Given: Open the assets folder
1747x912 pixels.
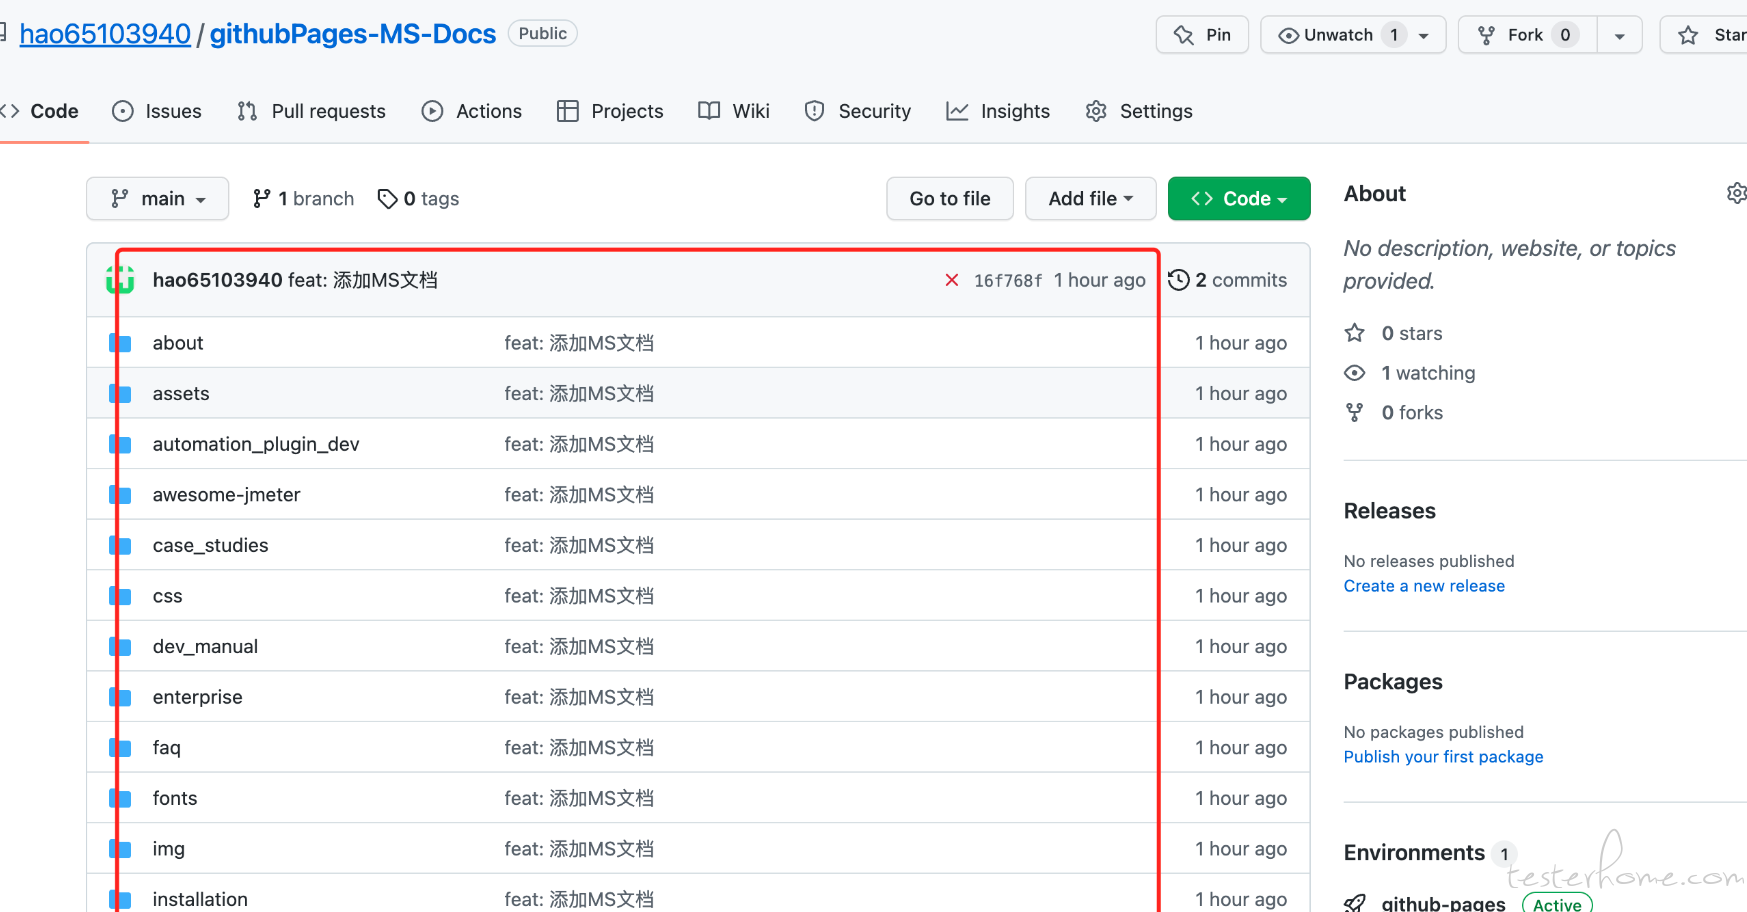Looking at the screenshot, I should [181, 394].
